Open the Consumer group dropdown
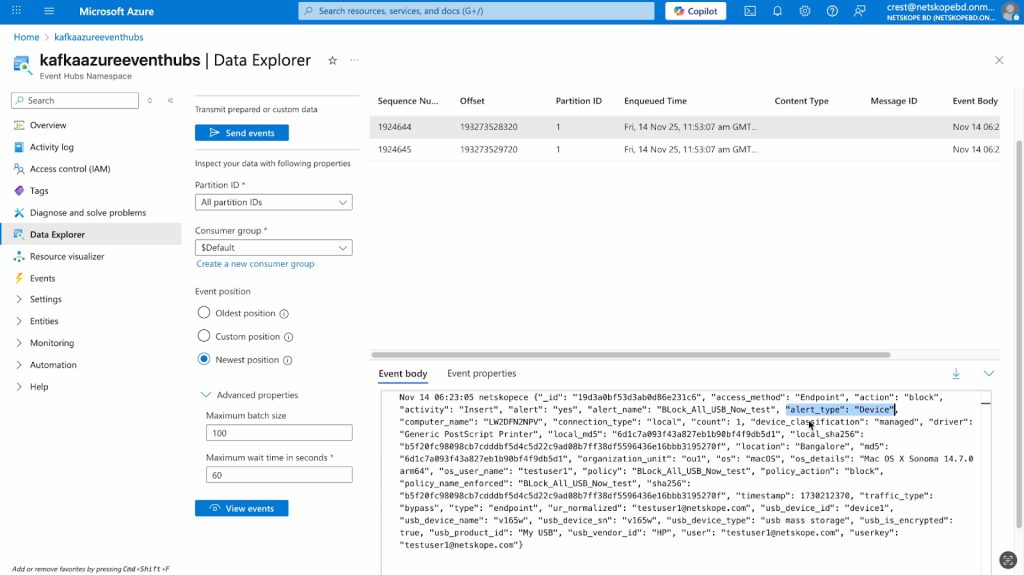Viewport: 1024px width, 575px height. click(x=274, y=248)
